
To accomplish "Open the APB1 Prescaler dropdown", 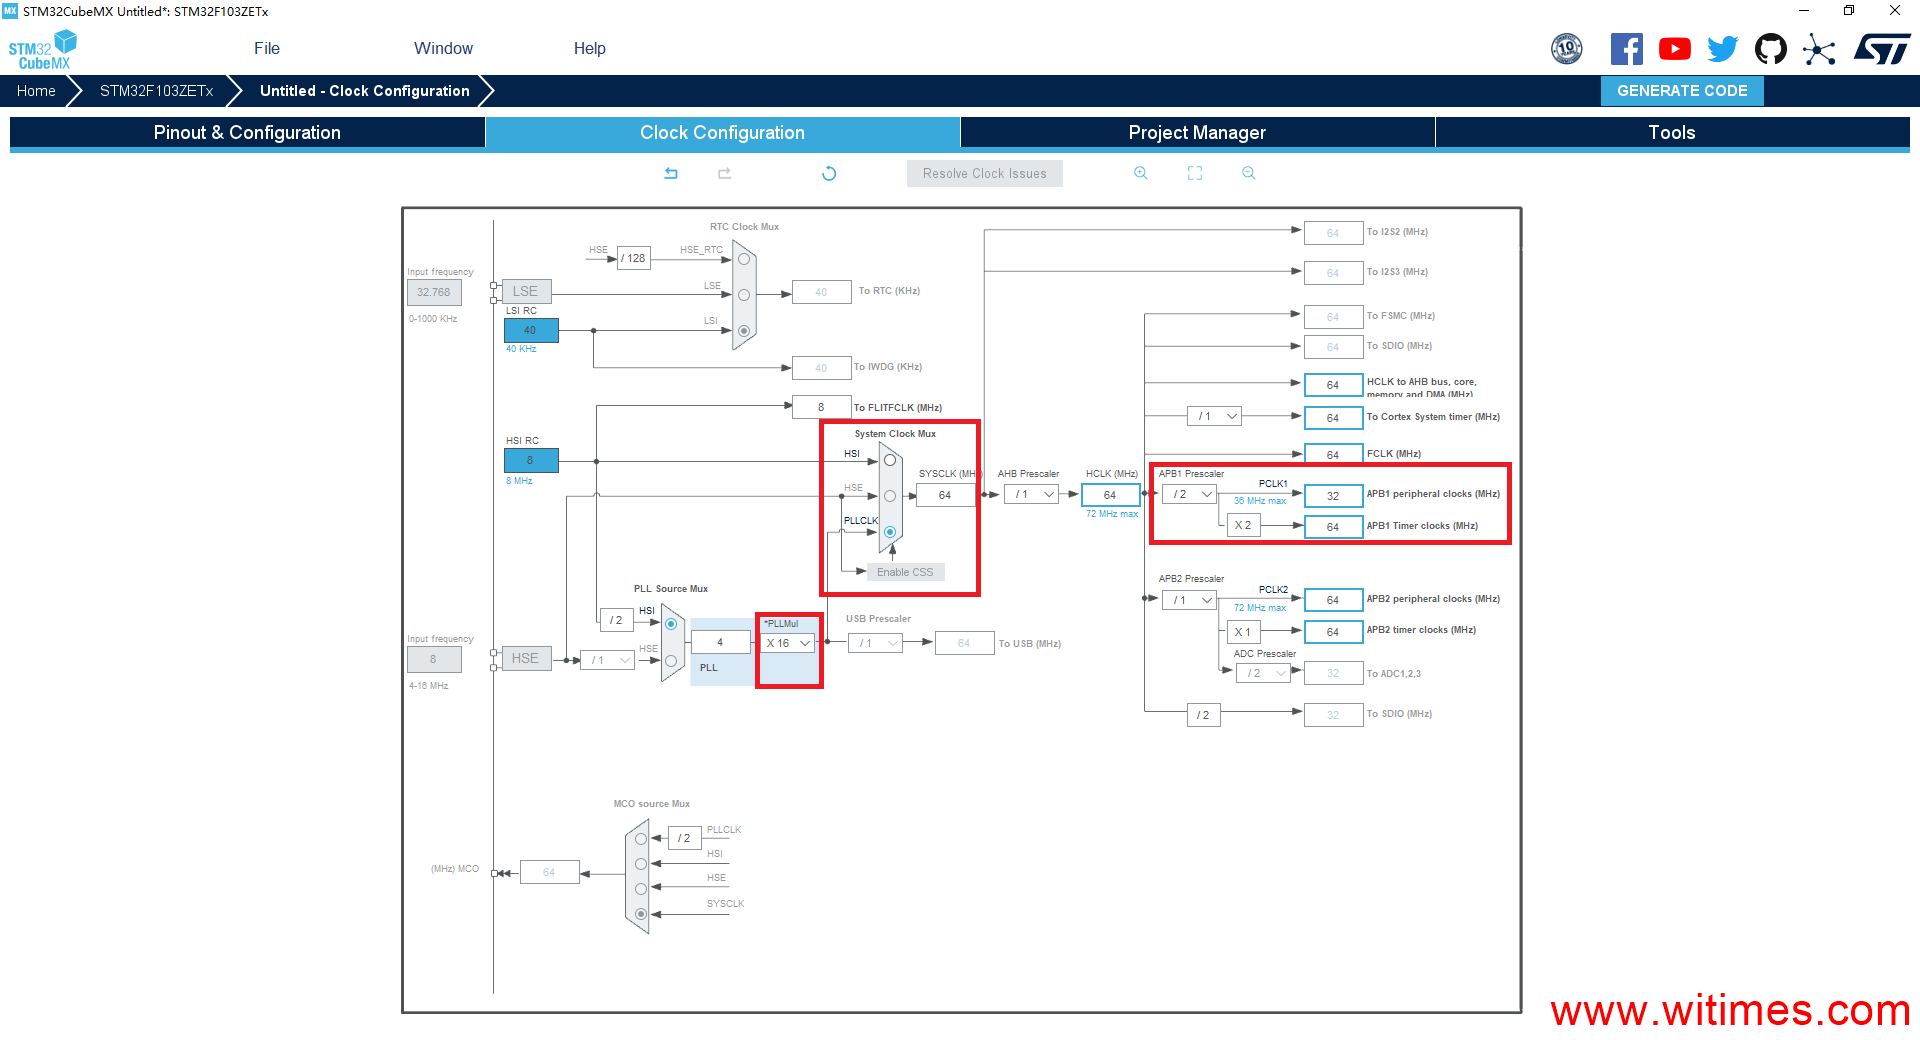I will (1189, 494).
